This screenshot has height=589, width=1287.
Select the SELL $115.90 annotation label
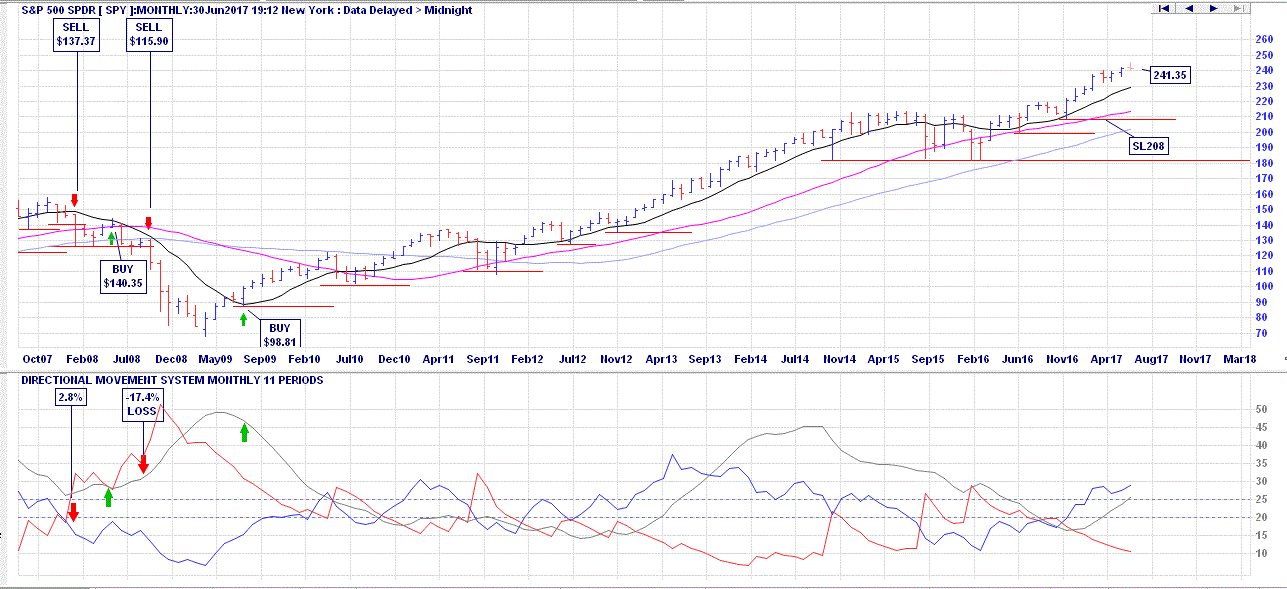point(149,33)
